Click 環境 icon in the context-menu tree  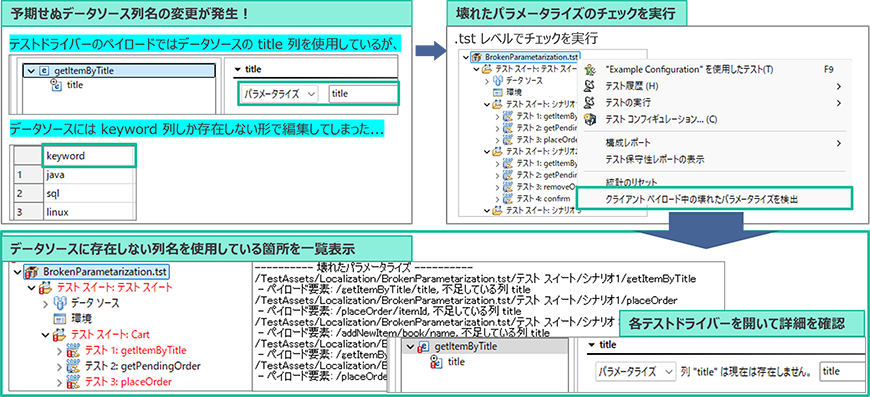498,93
